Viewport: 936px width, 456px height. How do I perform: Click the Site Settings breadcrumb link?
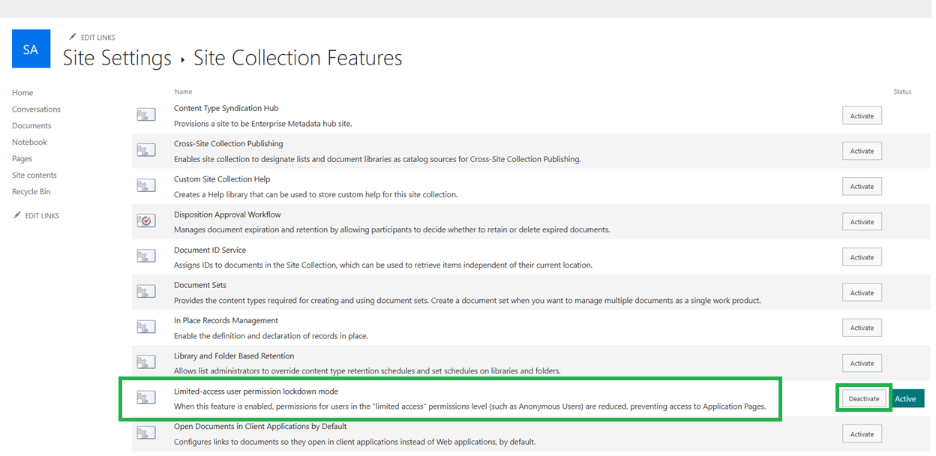point(117,58)
